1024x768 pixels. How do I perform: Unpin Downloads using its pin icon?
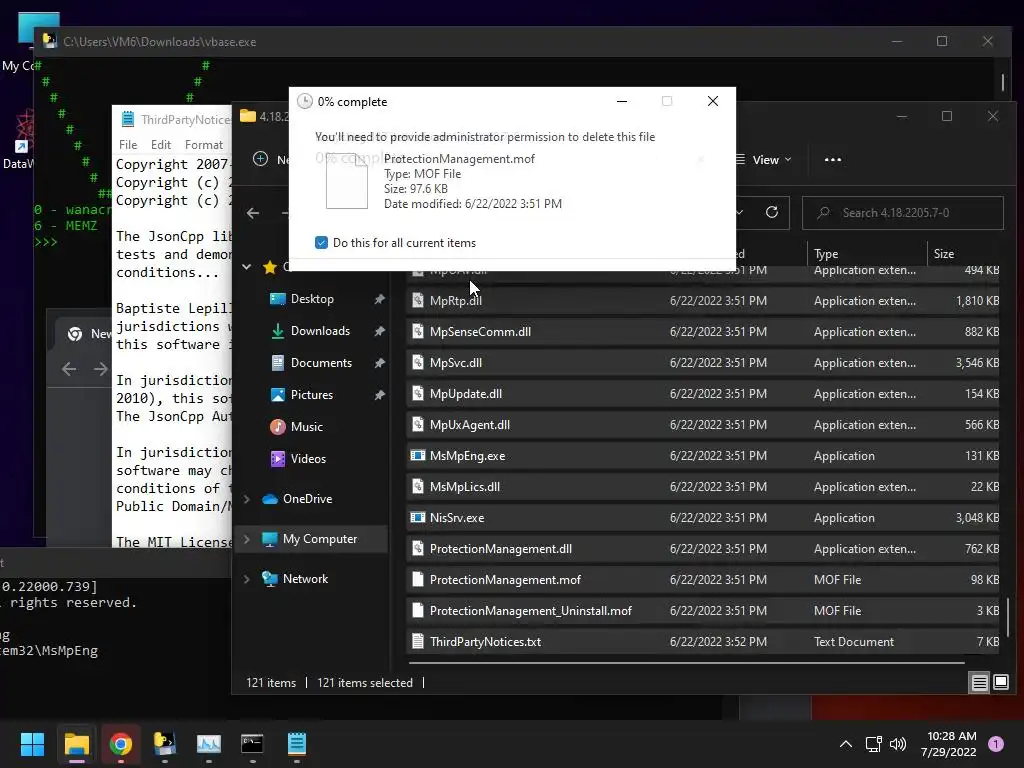click(x=379, y=331)
